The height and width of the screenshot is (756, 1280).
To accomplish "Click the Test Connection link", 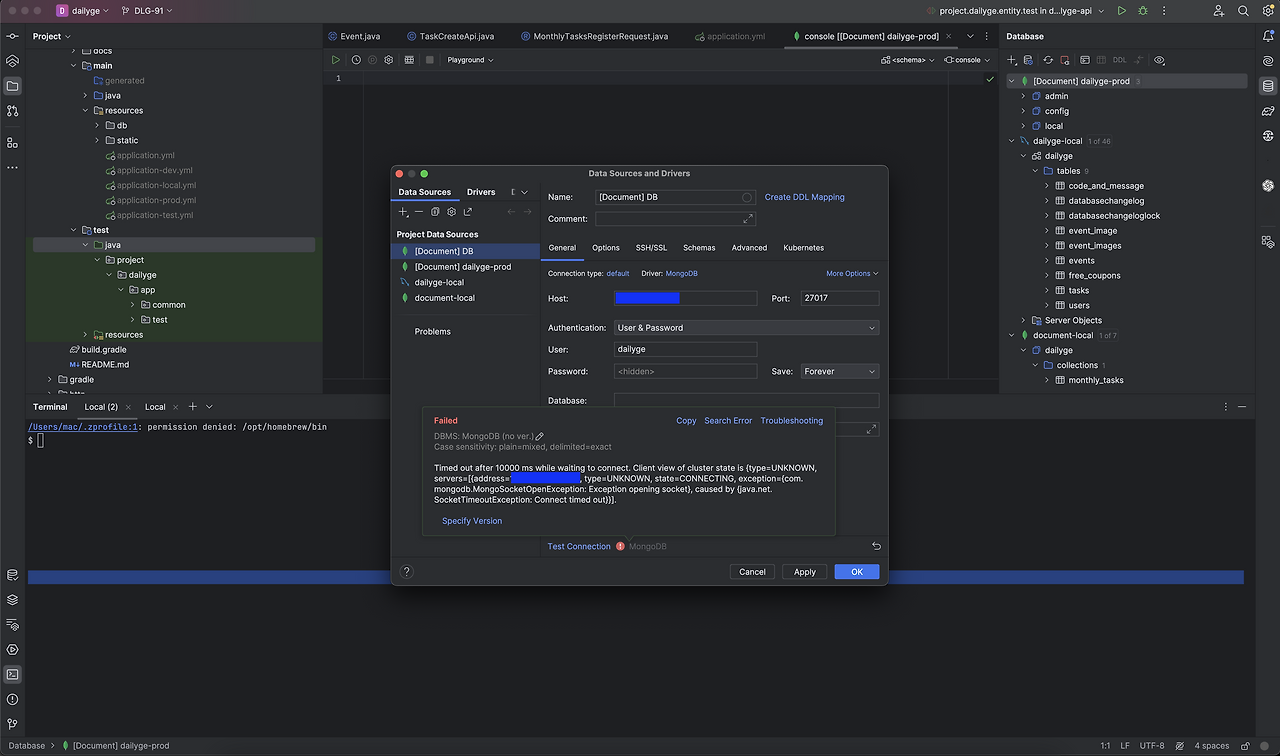I will pyautogui.click(x=579, y=546).
